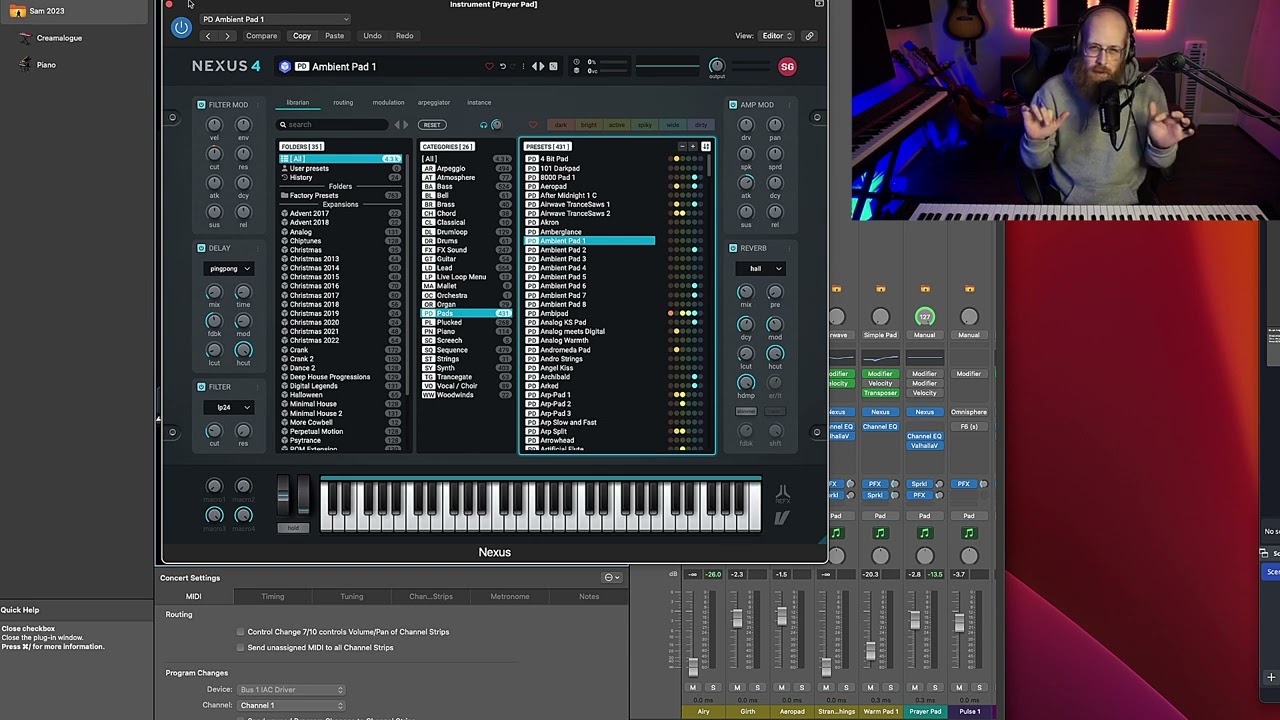This screenshot has width=1280, height=720.
Task: Favorite the Ambient Pad 1 preset via heart icon
Action: (489, 67)
